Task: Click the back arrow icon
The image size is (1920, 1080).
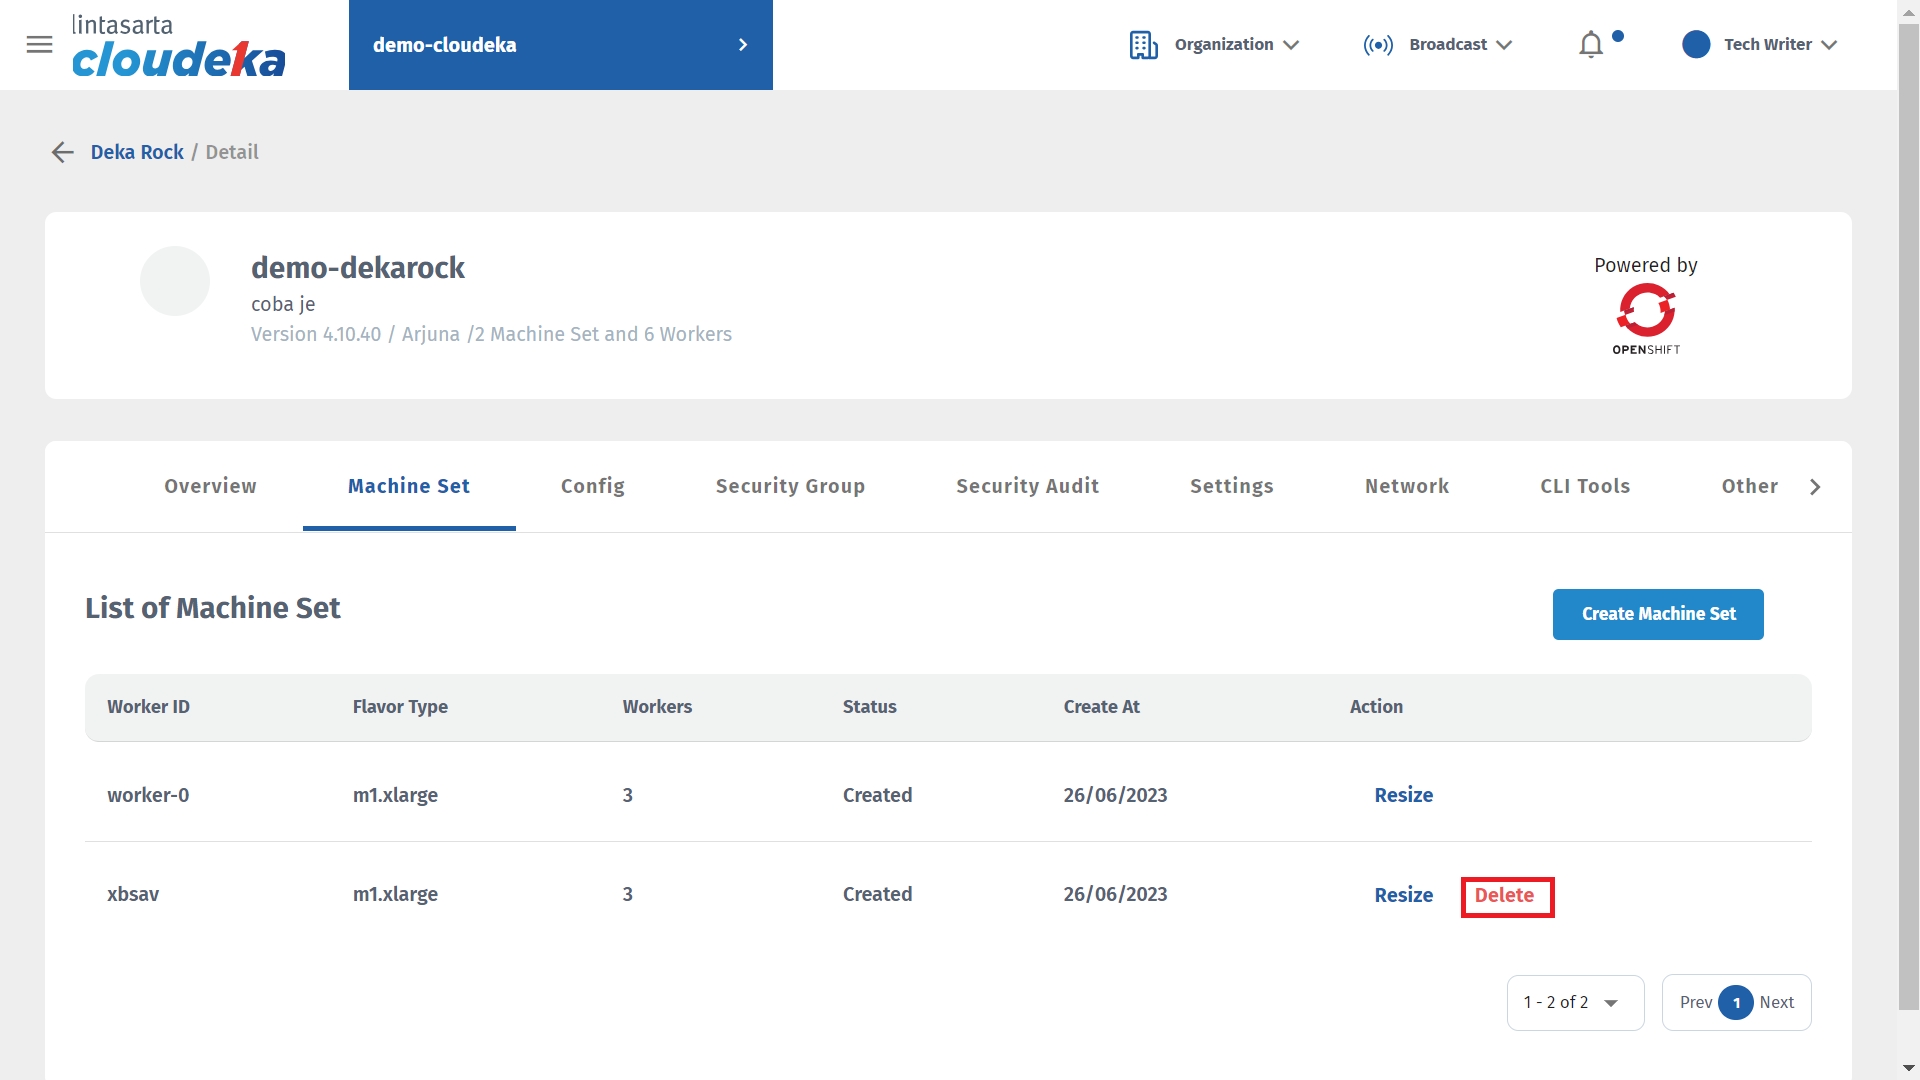Action: (x=62, y=152)
